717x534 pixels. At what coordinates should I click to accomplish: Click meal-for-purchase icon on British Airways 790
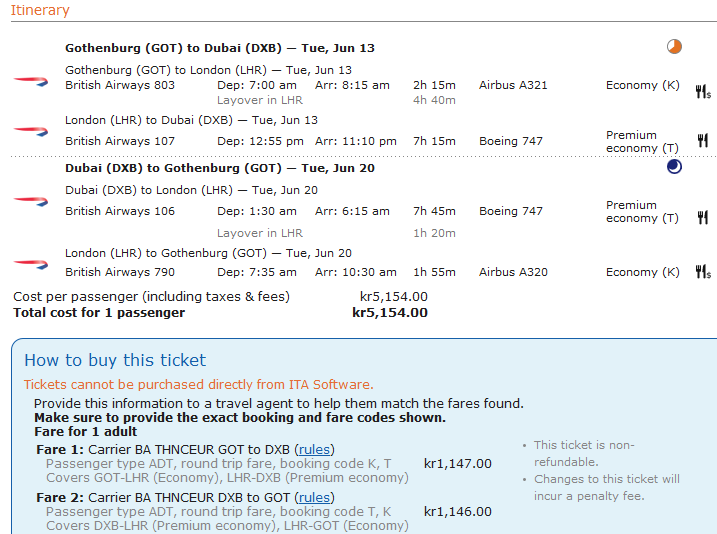(x=703, y=272)
